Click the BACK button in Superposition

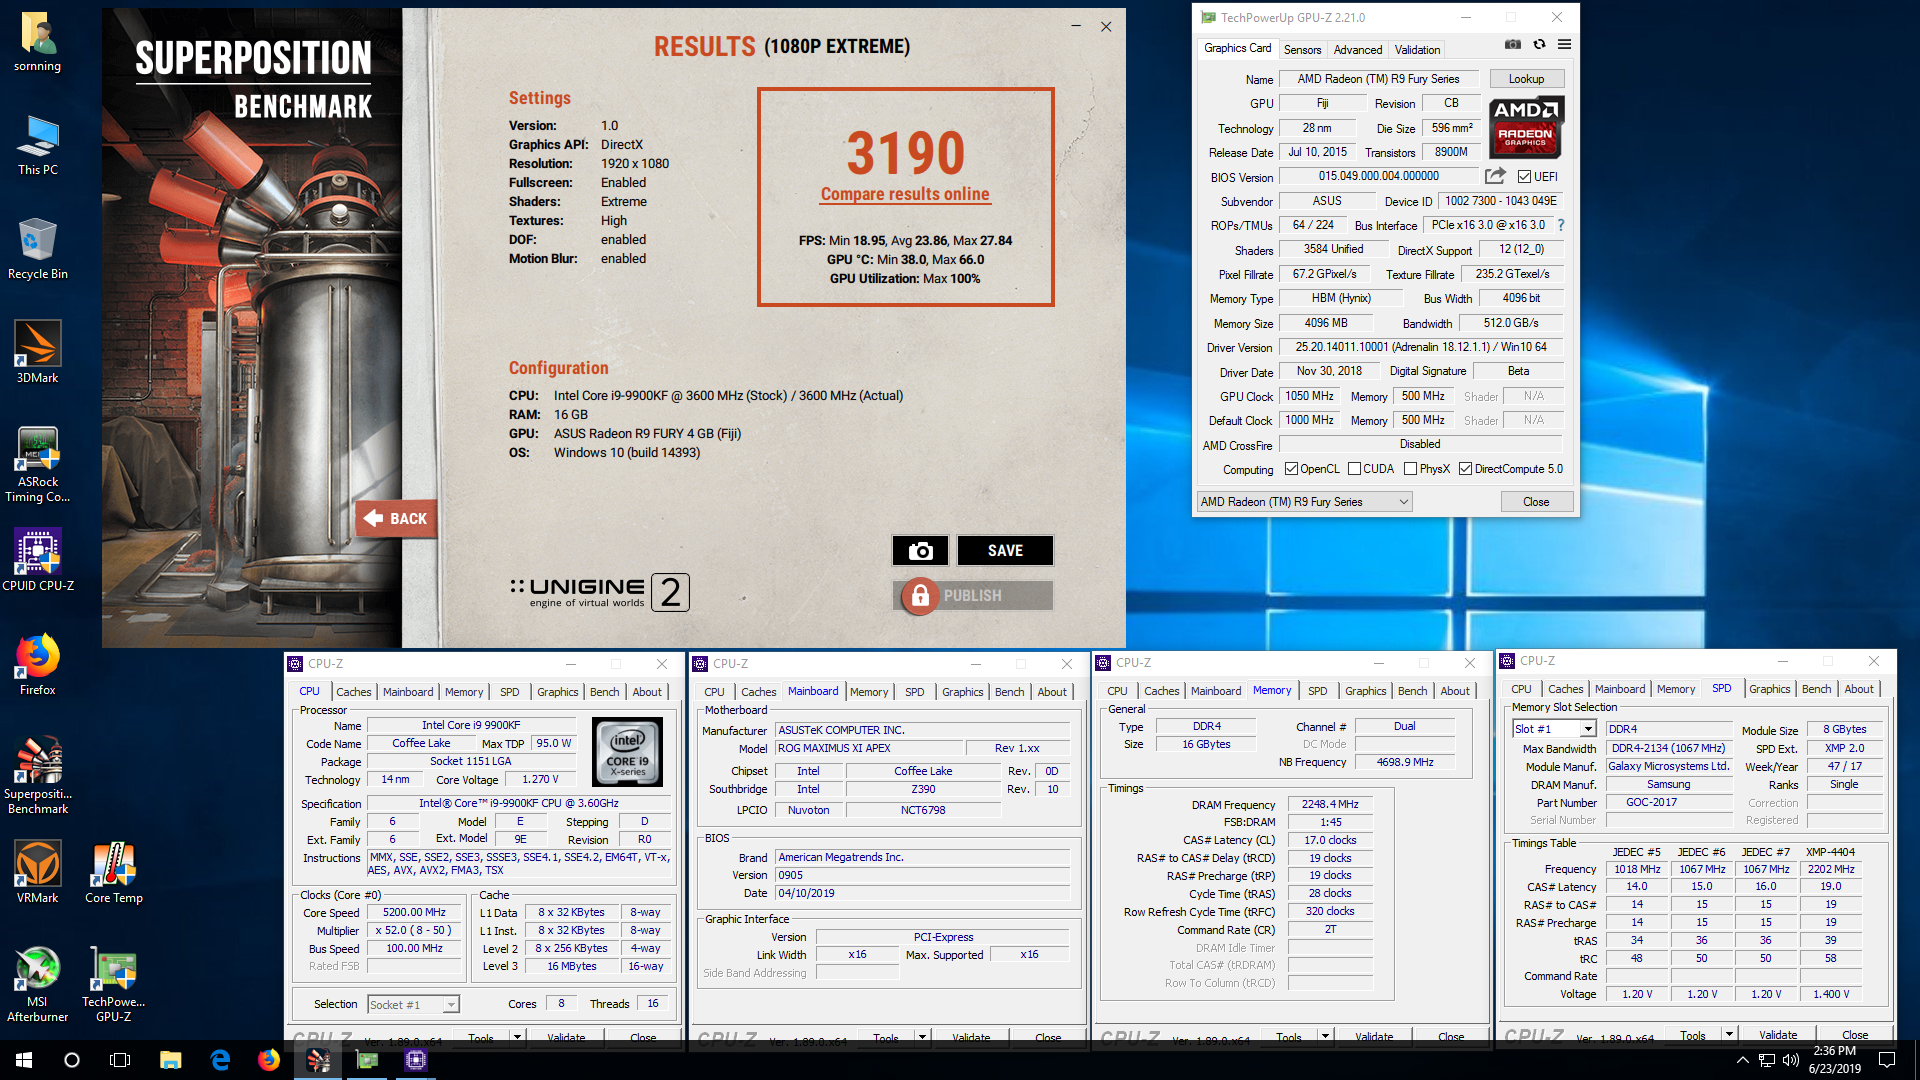tap(396, 518)
